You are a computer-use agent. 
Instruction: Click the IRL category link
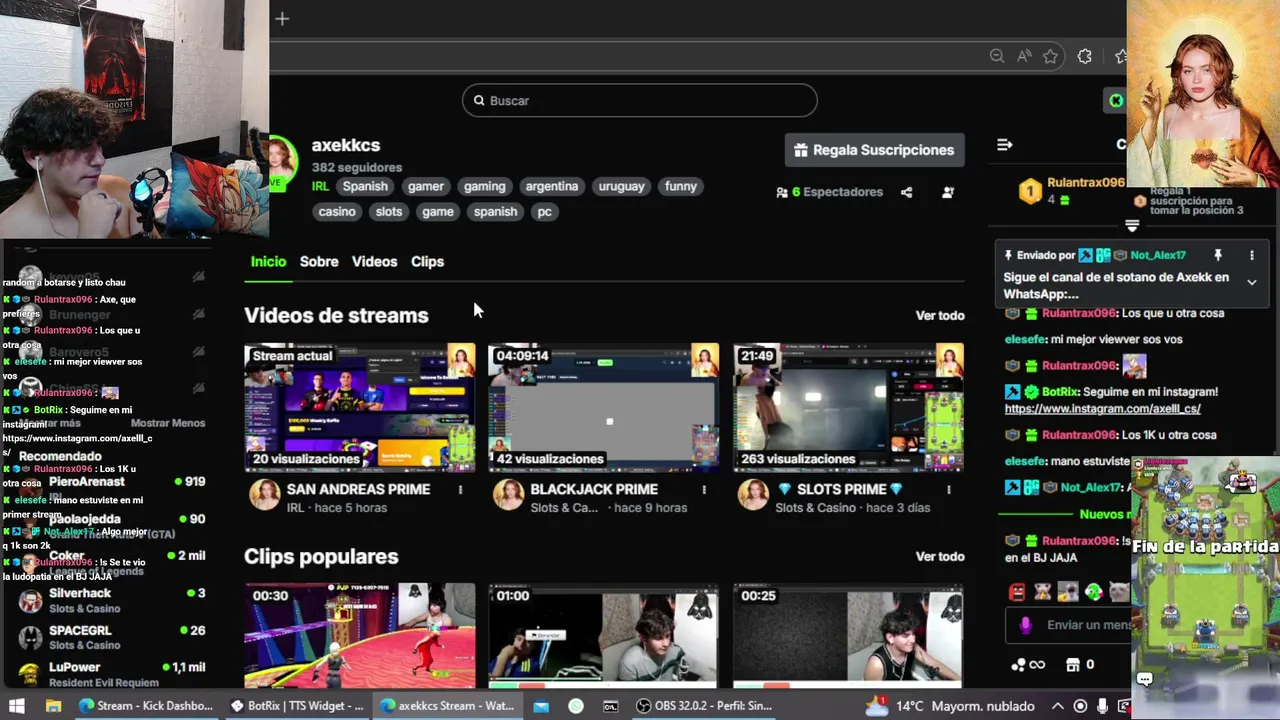pyautogui.click(x=320, y=186)
